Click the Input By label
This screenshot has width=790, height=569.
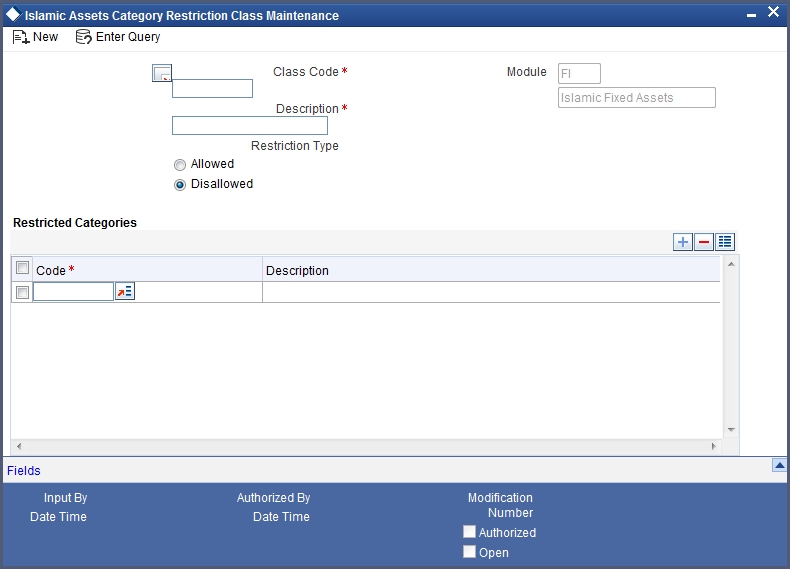pos(65,497)
